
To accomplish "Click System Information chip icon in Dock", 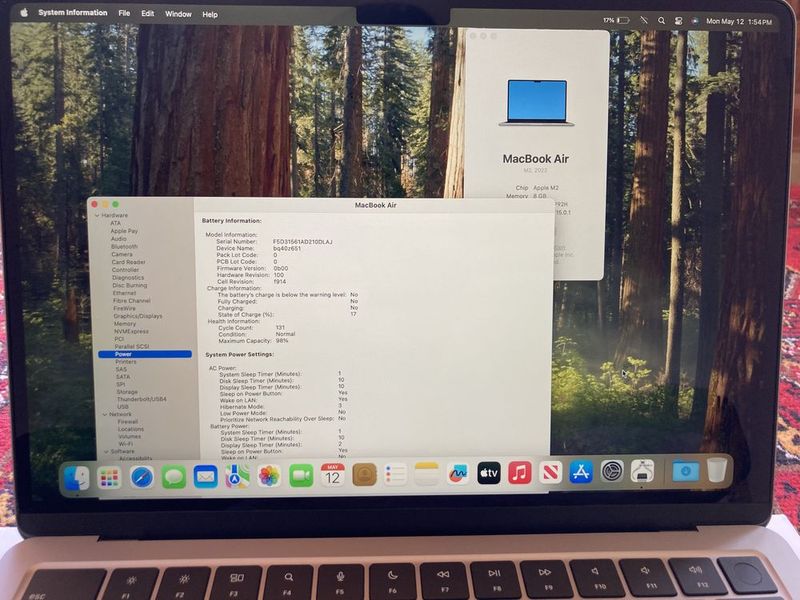I will (x=642, y=471).
